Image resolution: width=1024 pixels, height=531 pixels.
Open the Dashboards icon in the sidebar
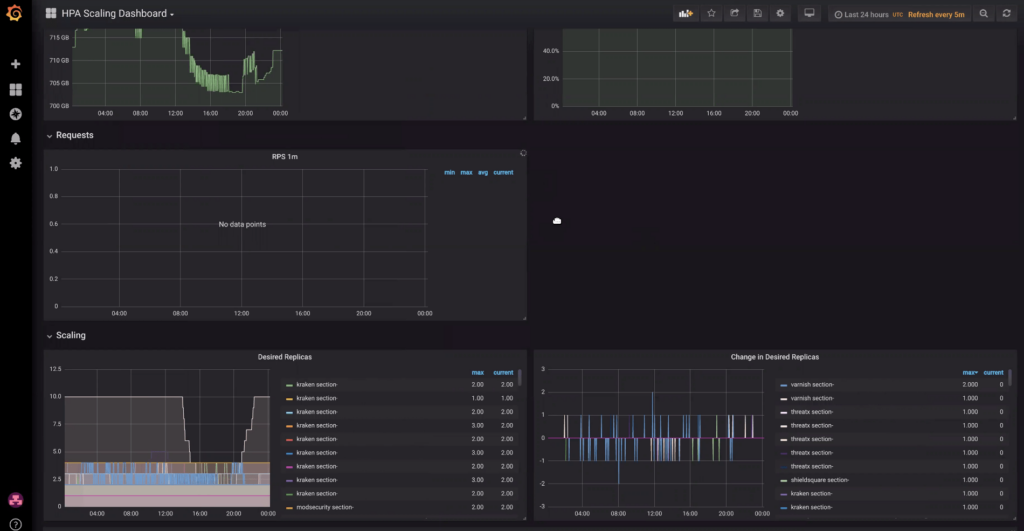16,89
